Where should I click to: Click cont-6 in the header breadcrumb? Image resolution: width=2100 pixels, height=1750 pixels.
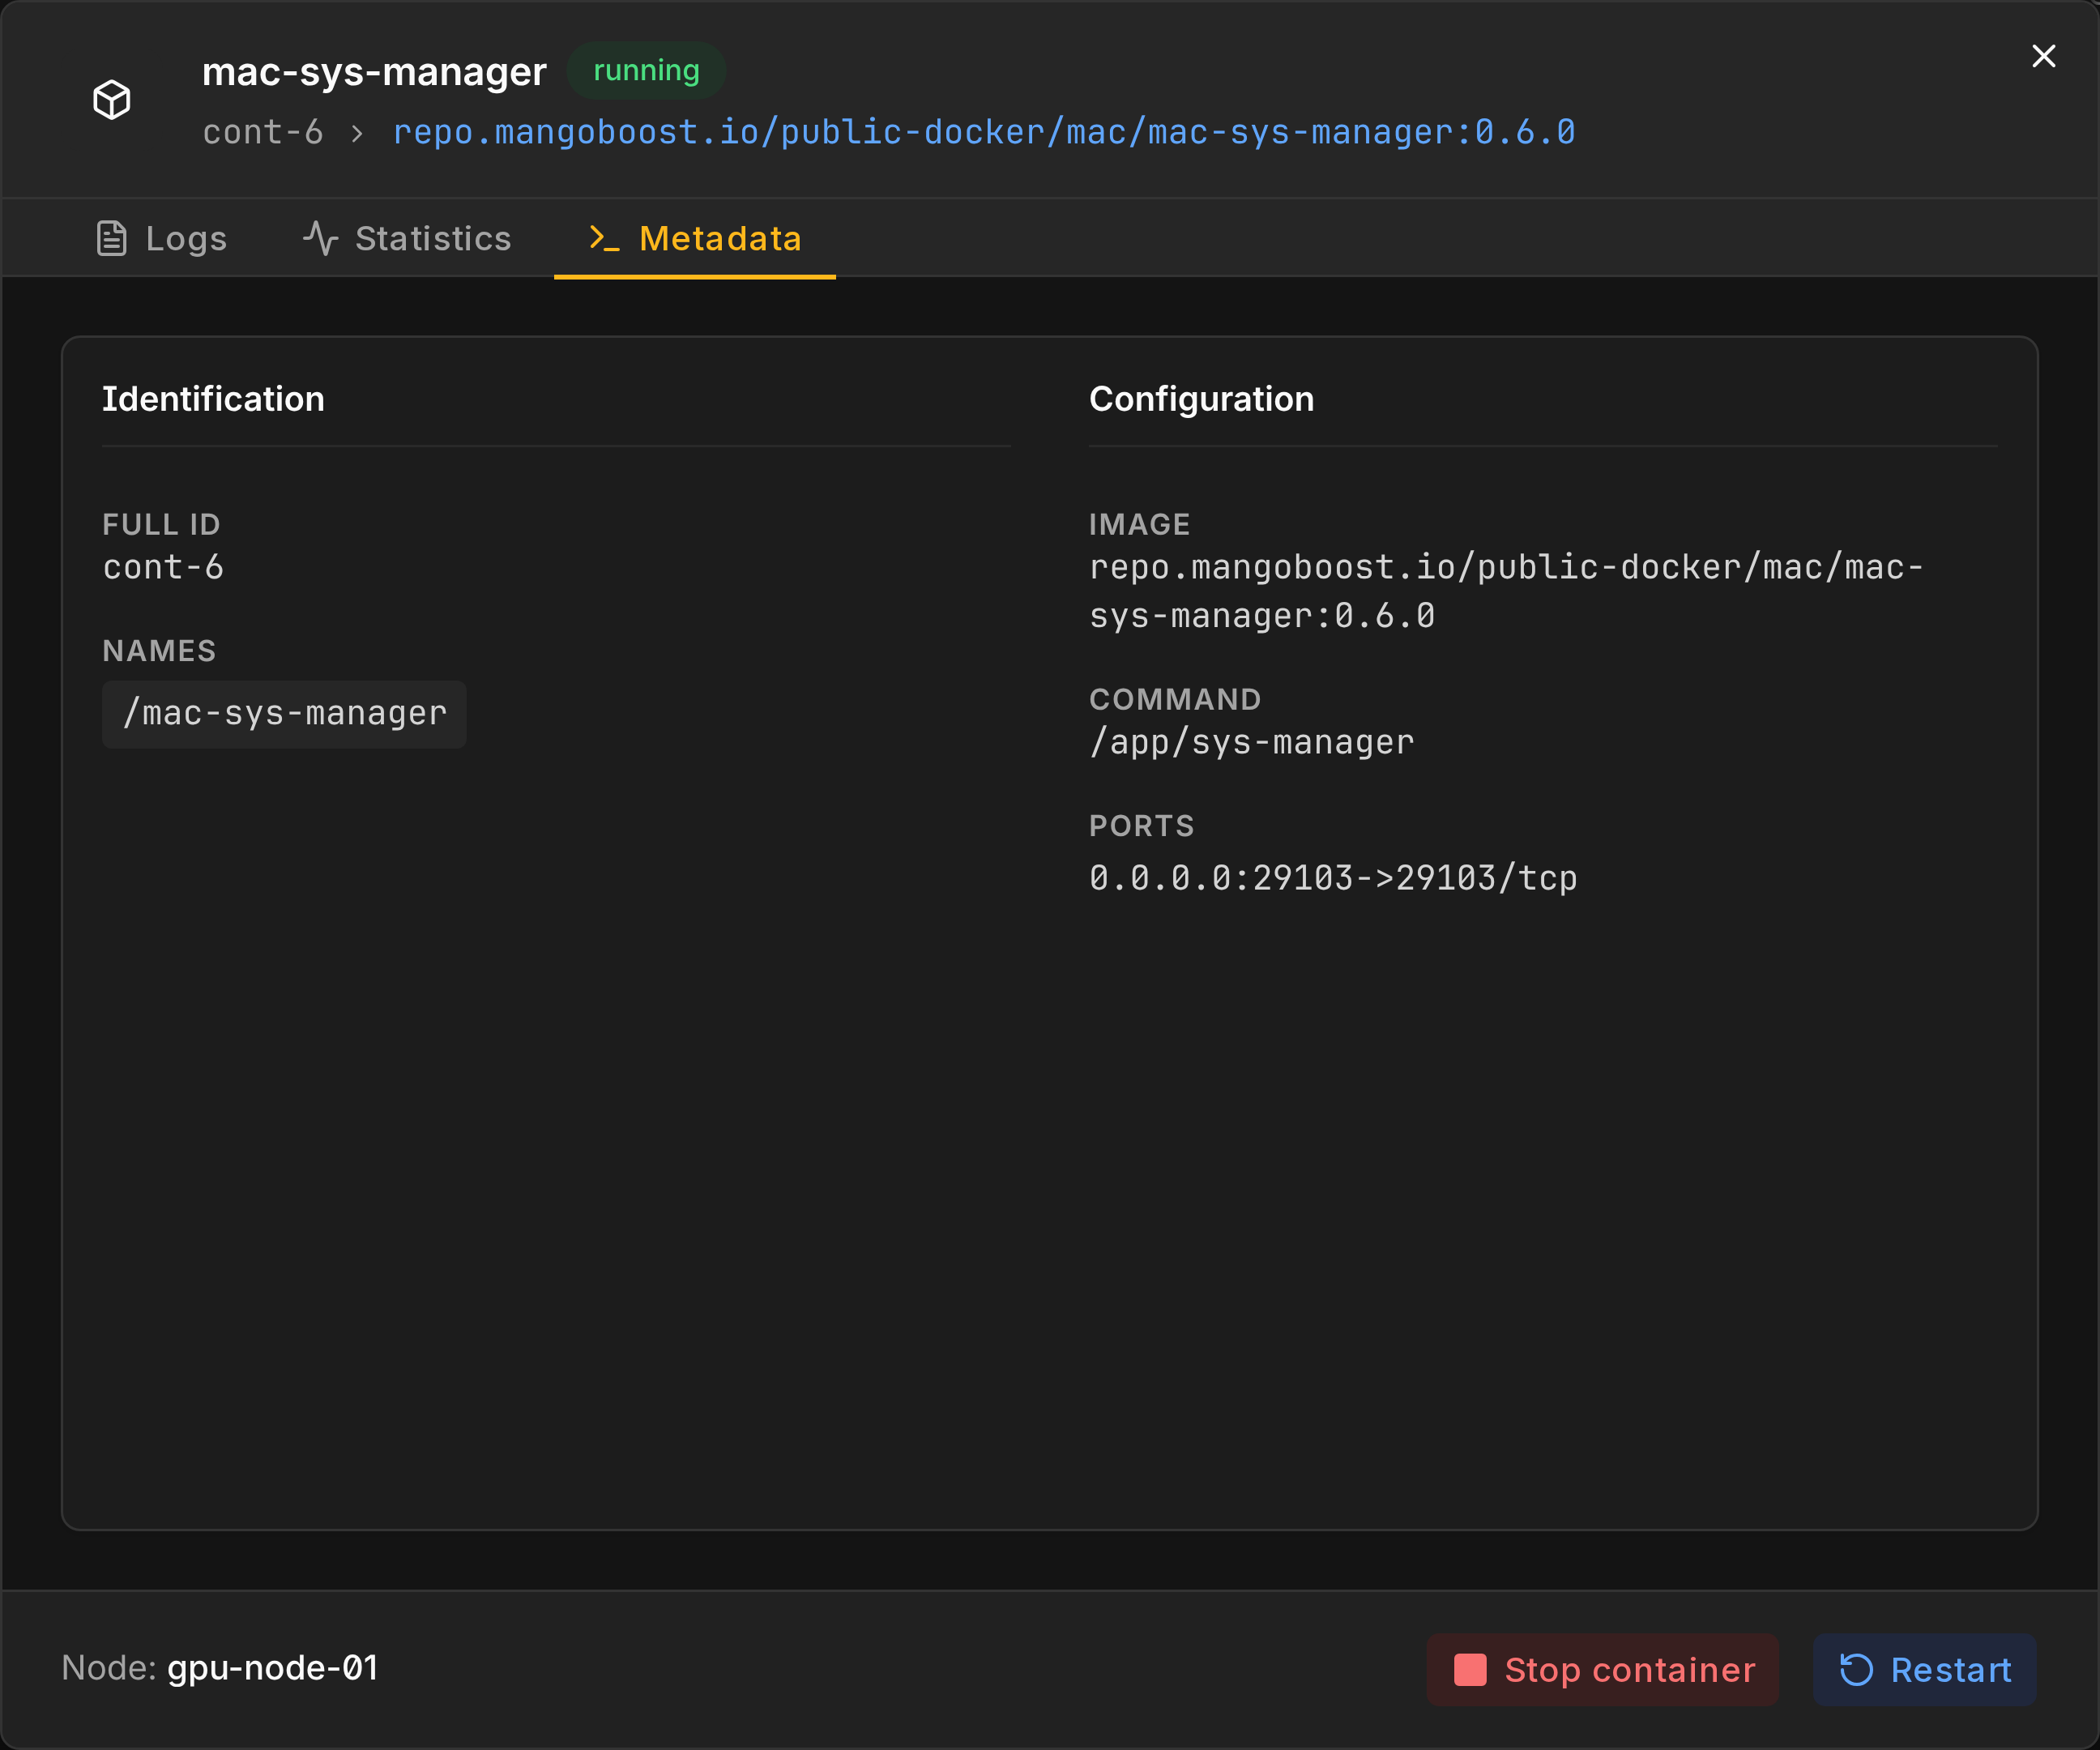coord(263,132)
